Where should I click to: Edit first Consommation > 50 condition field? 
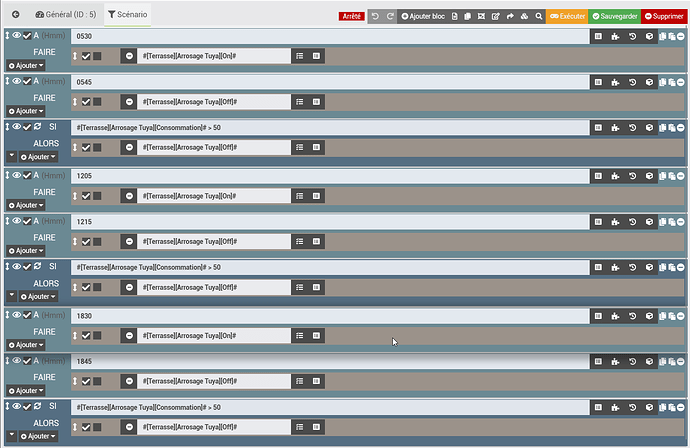click(x=330, y=128)
